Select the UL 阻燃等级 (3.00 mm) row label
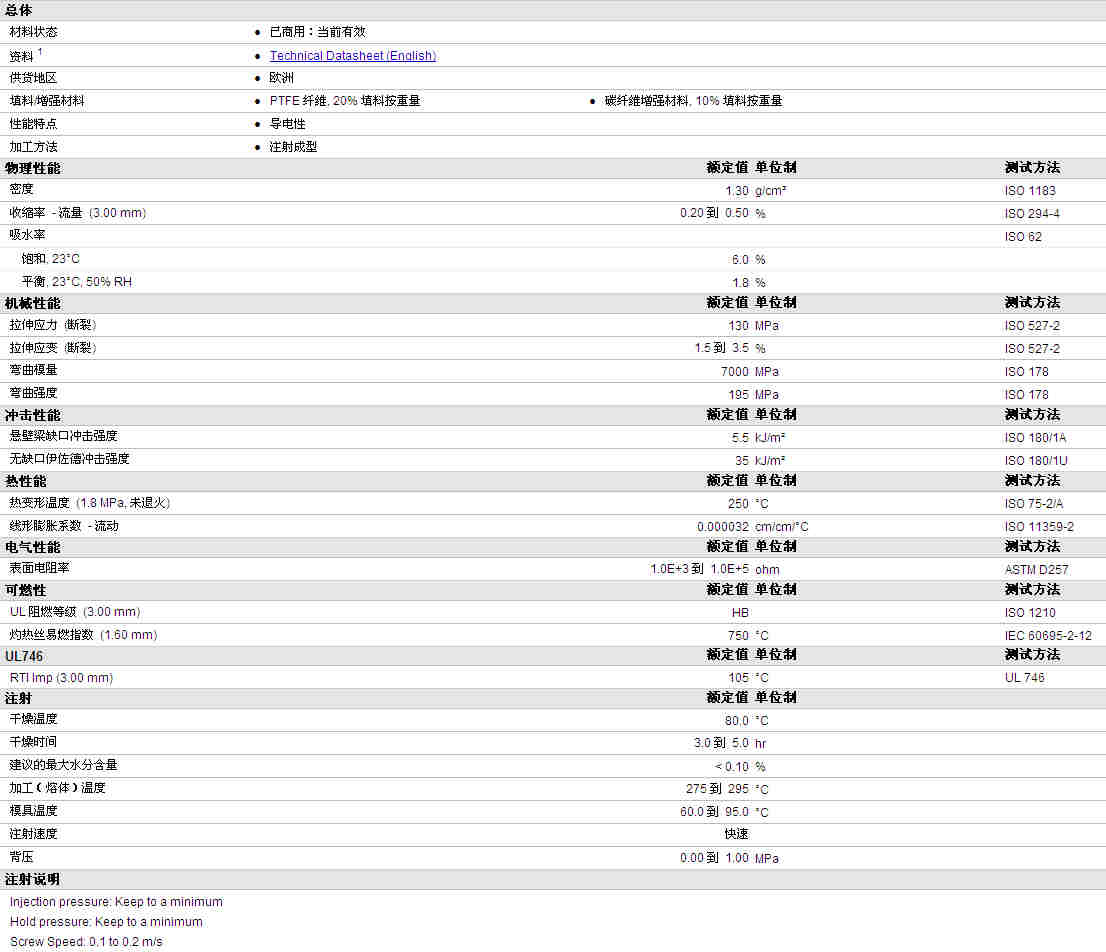 click(75, 612)
